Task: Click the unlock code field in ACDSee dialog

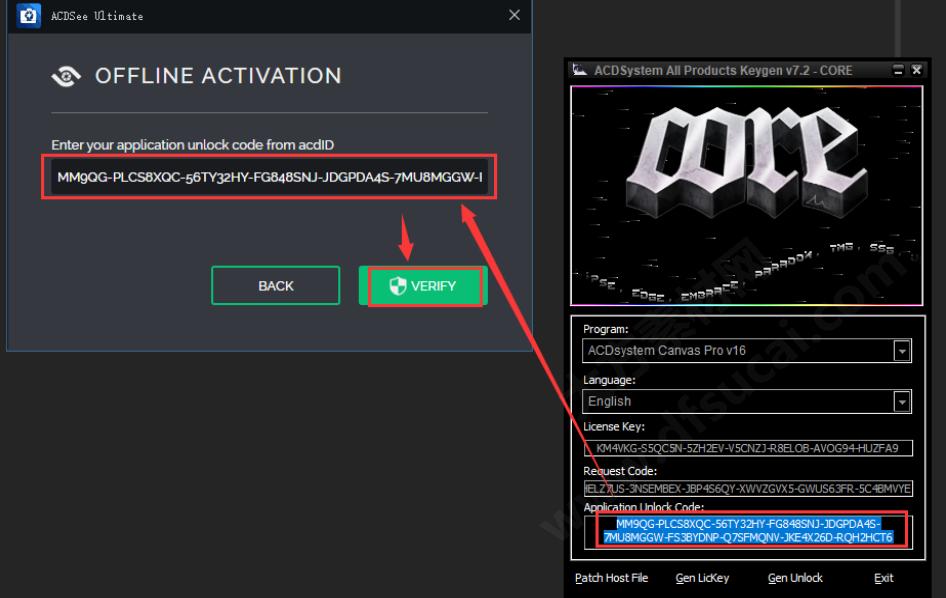Action: coord(269,177)
